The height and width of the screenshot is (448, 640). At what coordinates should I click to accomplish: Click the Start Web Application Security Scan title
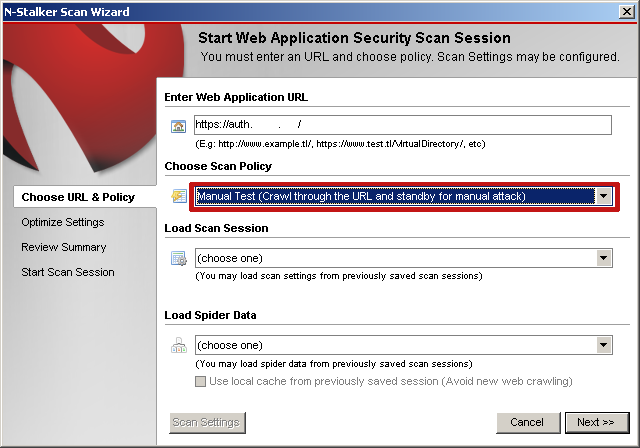click(x=354, y=38)
